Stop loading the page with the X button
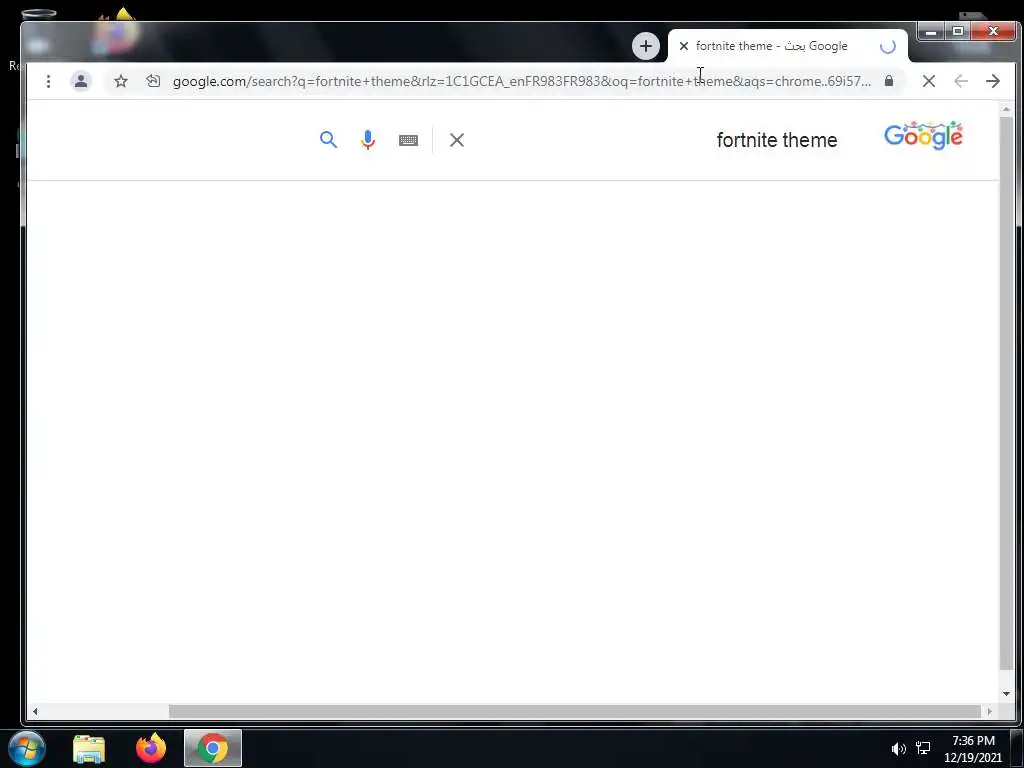This screenshot has width=1024, height=768. click(929, 81)
